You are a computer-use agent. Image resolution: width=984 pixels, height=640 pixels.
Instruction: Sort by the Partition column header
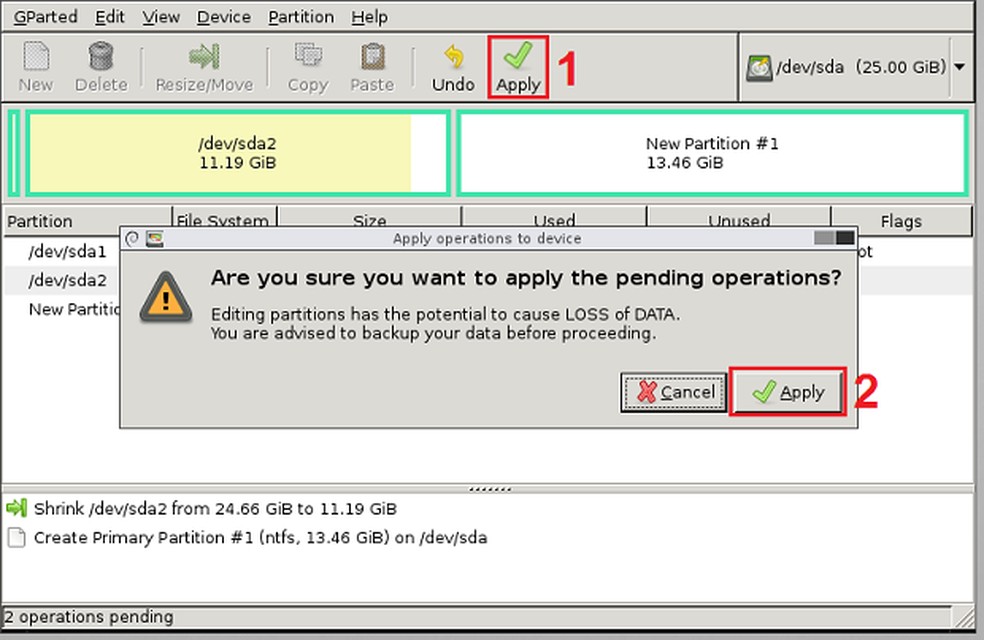click(87, 221)
